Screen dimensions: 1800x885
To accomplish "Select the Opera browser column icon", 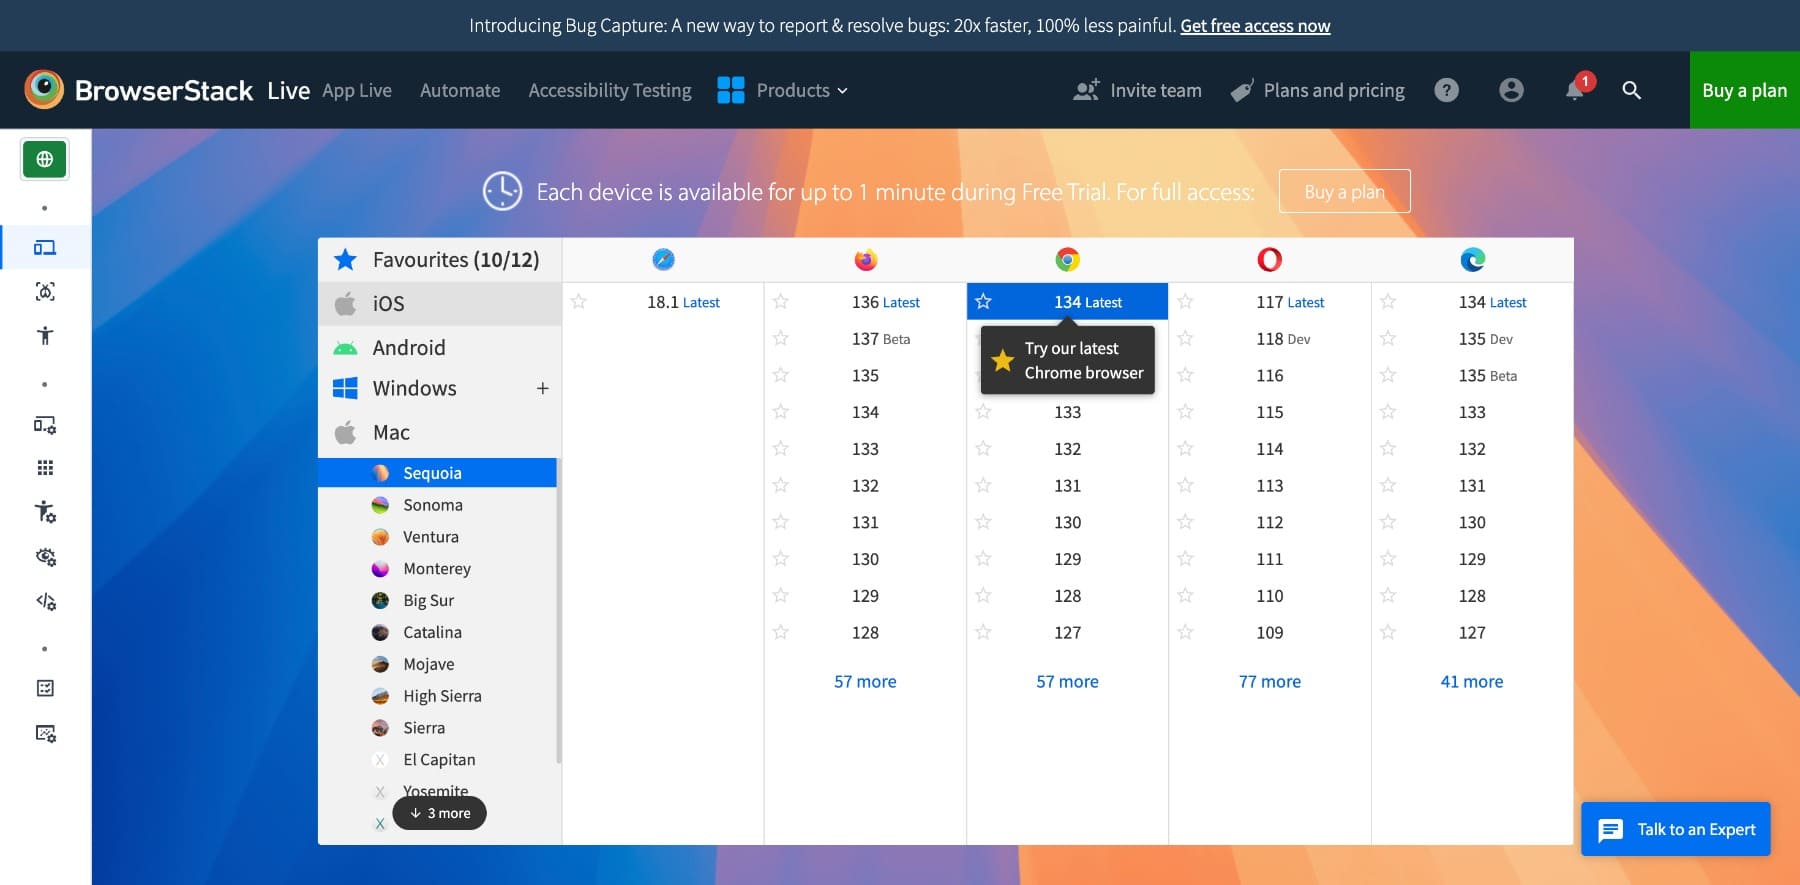I will click(1270, 260).
